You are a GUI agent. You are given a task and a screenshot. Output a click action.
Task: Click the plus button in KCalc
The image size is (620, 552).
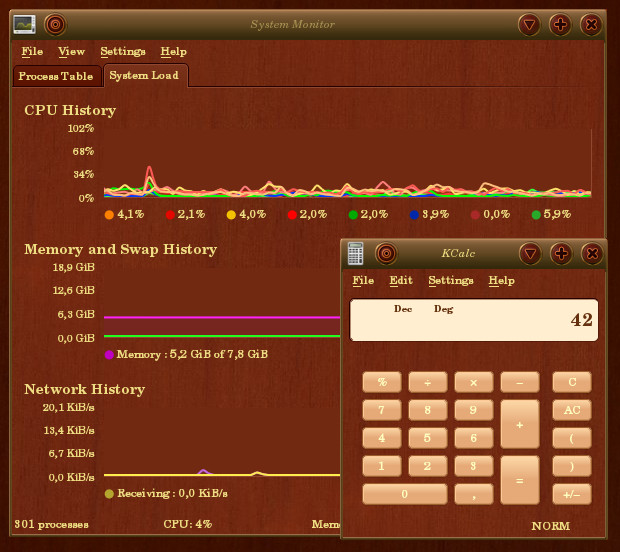[x=520, y=424]
